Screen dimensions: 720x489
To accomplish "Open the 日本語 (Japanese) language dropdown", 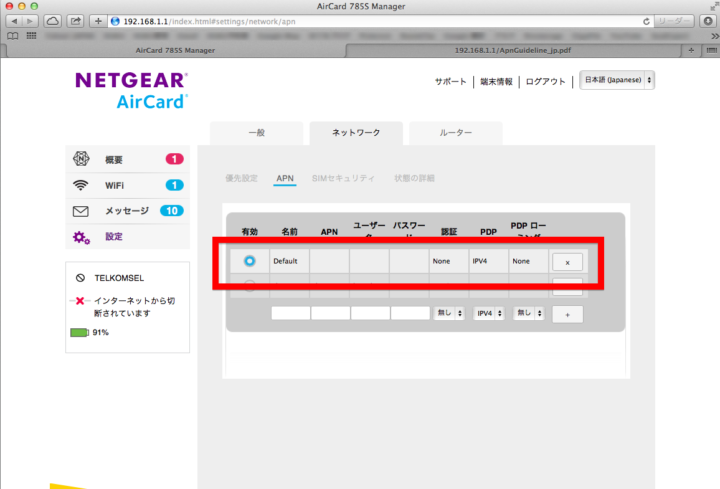I will point(617,80).
